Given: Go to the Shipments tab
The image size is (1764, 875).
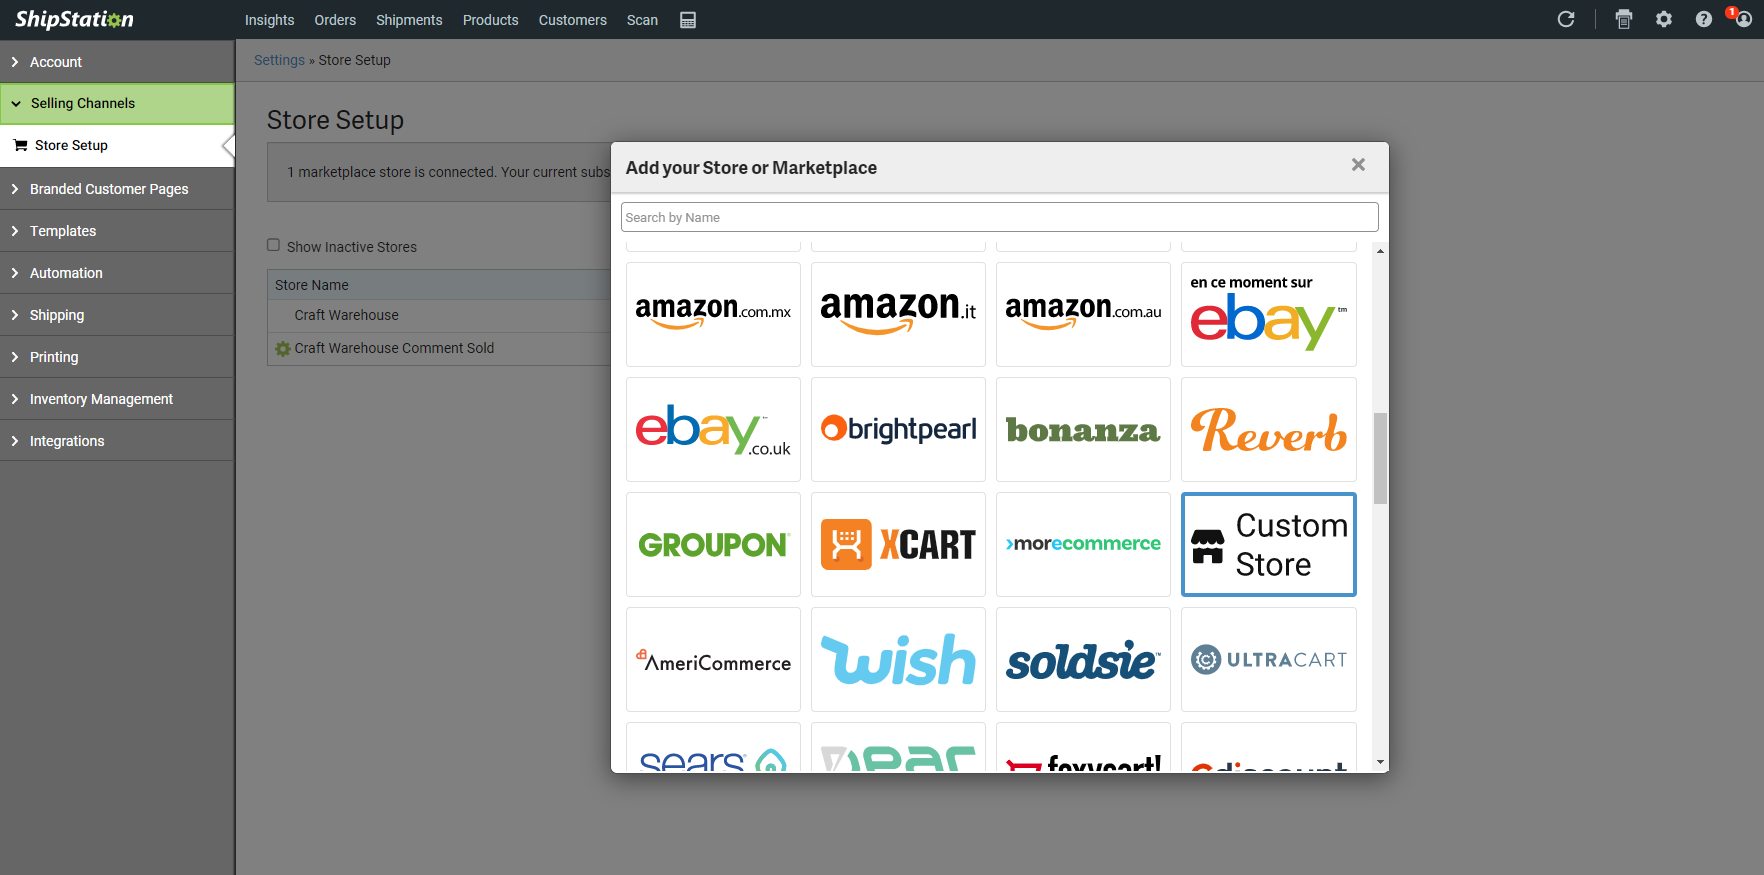Looking at the screenshot, I should pyautogui.click(x=409, y=20).
